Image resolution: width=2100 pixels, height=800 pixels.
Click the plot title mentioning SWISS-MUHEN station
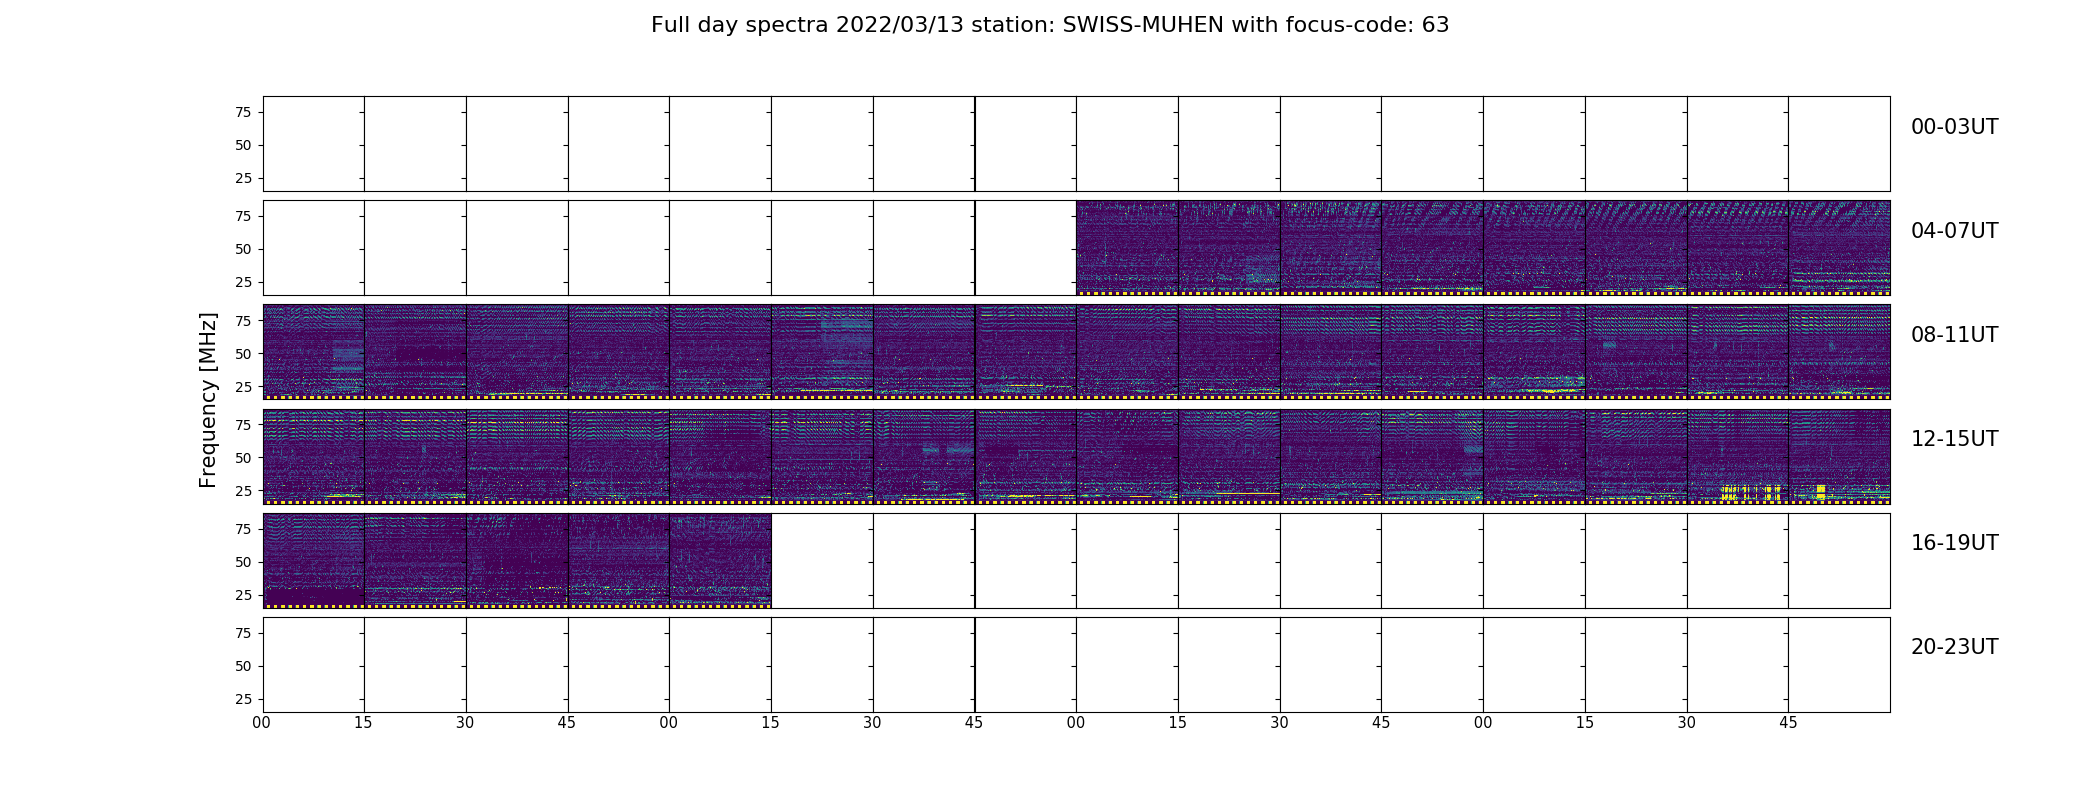1050,25
